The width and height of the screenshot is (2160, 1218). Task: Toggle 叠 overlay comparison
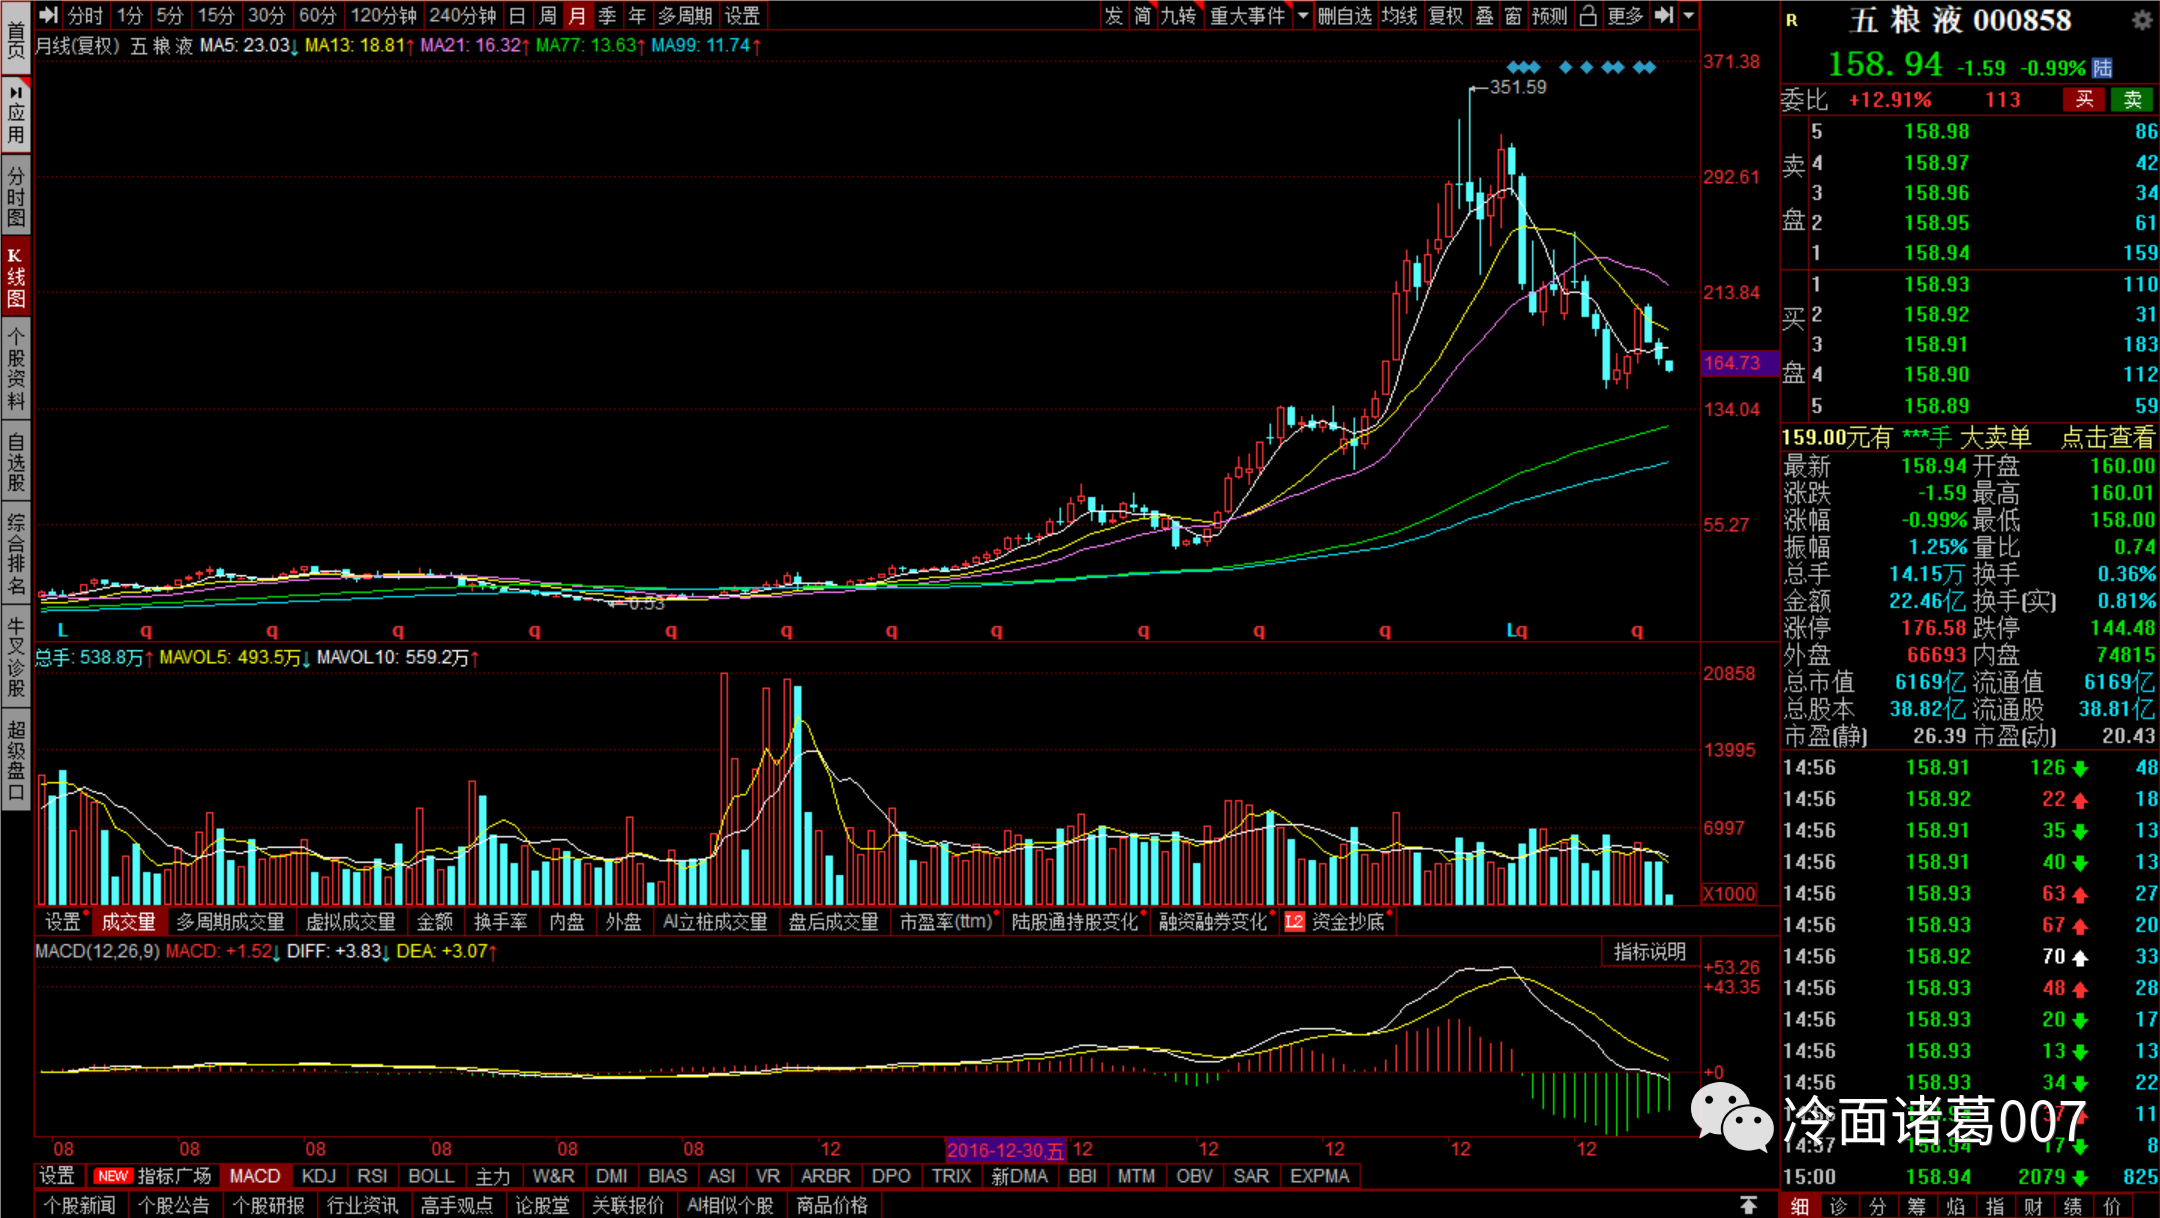1485,16
